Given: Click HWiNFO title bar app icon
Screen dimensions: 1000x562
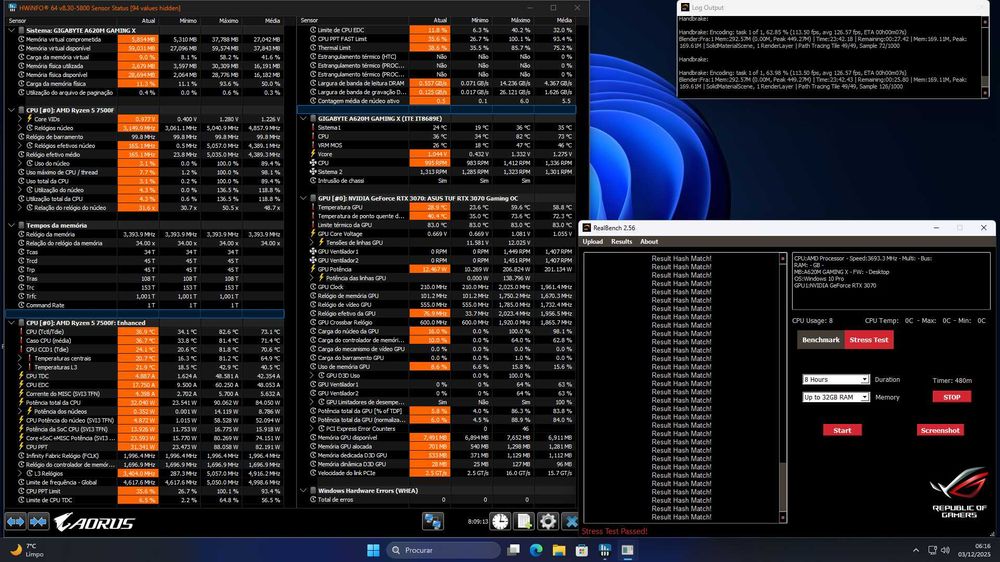Looking at the screenshot, I should [x=11, y=8].
